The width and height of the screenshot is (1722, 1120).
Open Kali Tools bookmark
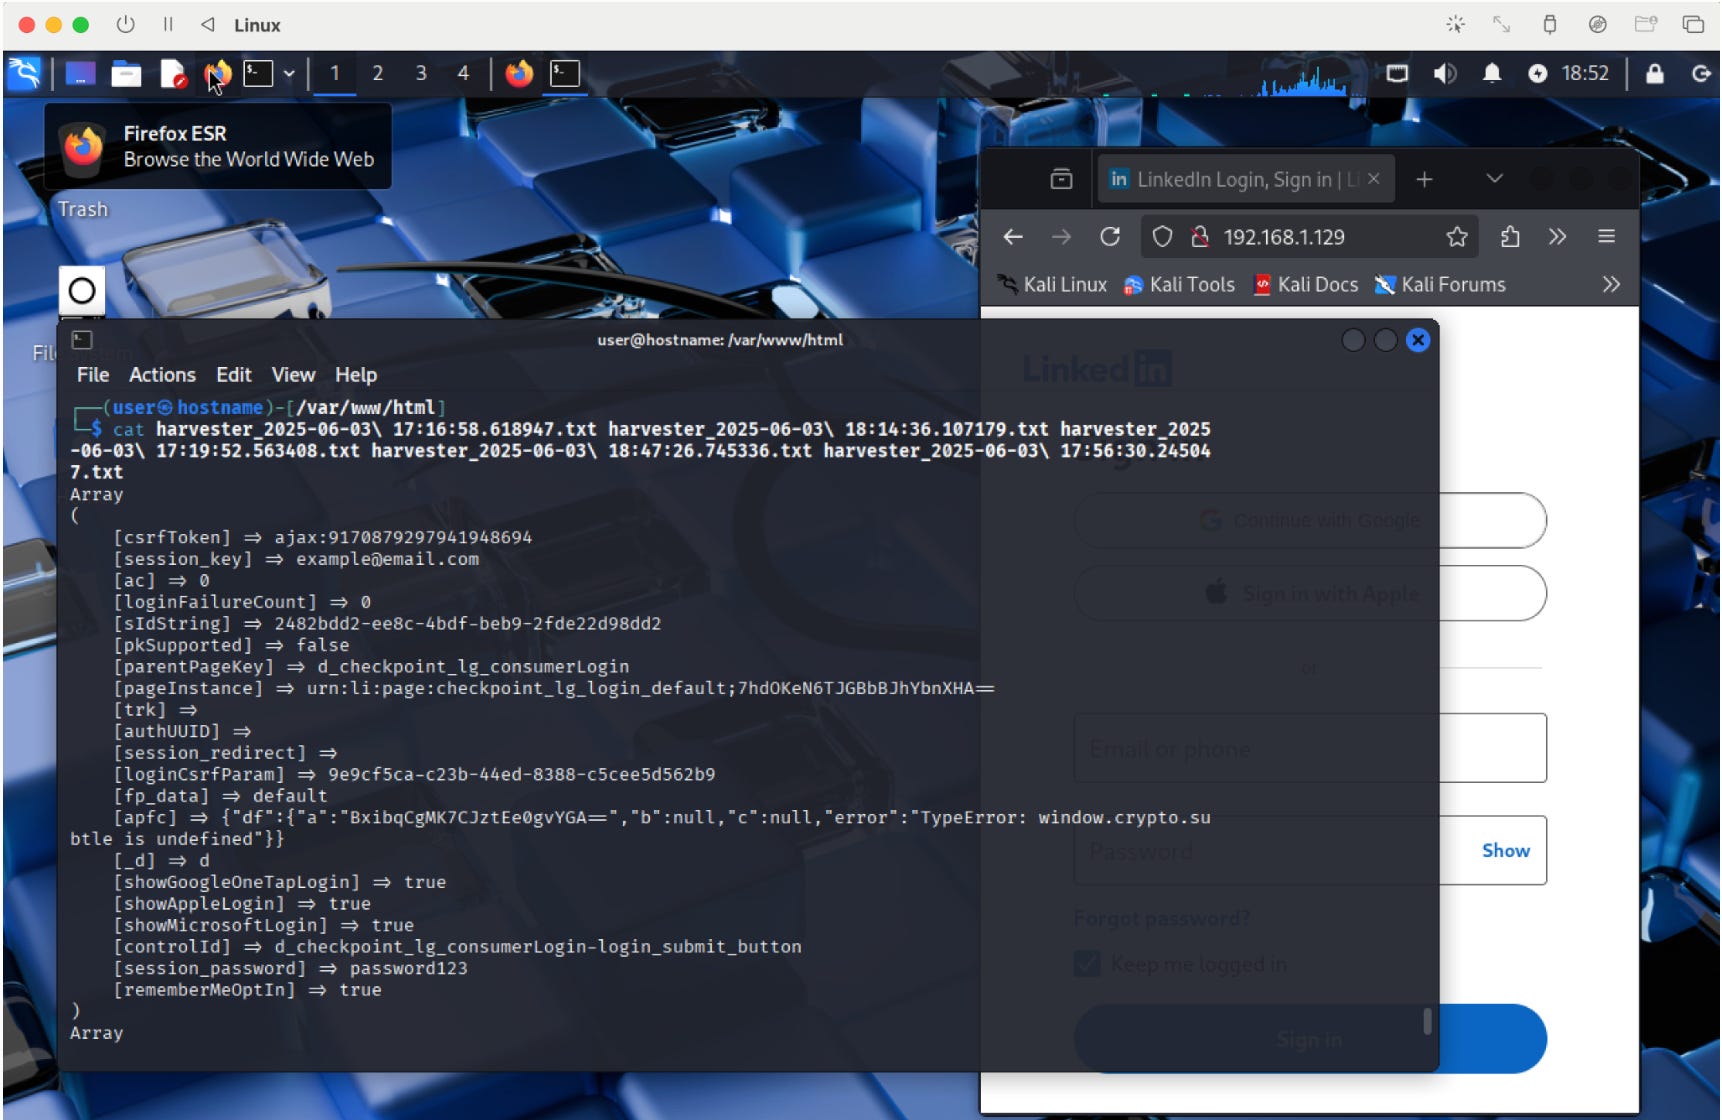click(x=1179, y=285)
